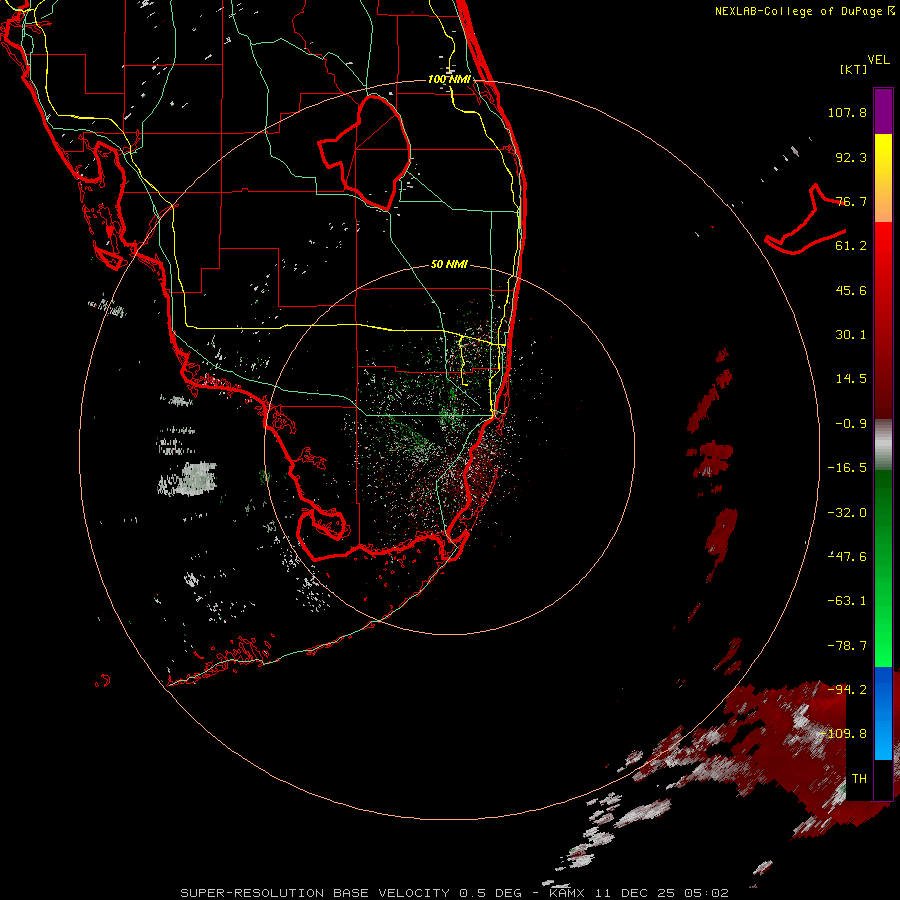Screen dimensions: 900x900
Task: Click the large gray echo patch in the Gulf
Action: click(198, 479)
